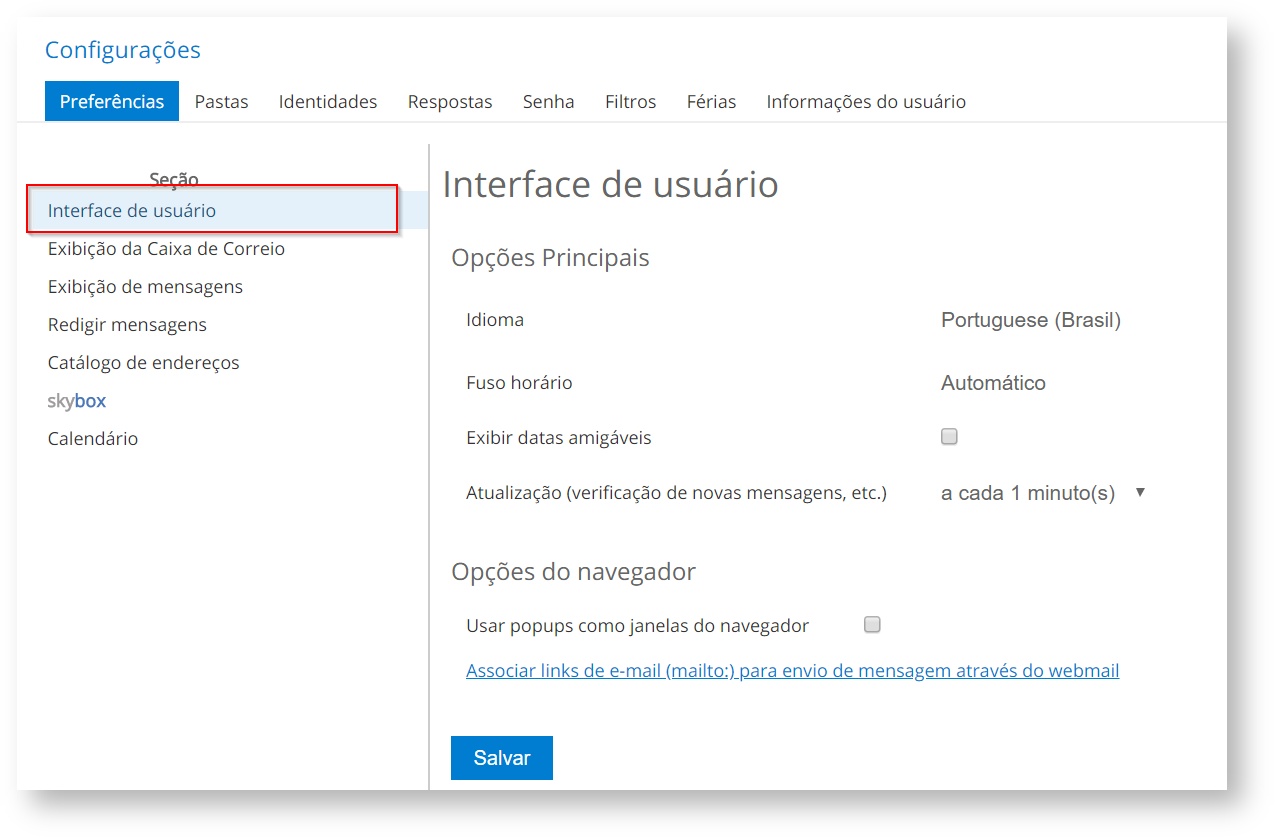
Task: Click the Salvar button
Action: [x=501, y=758]
